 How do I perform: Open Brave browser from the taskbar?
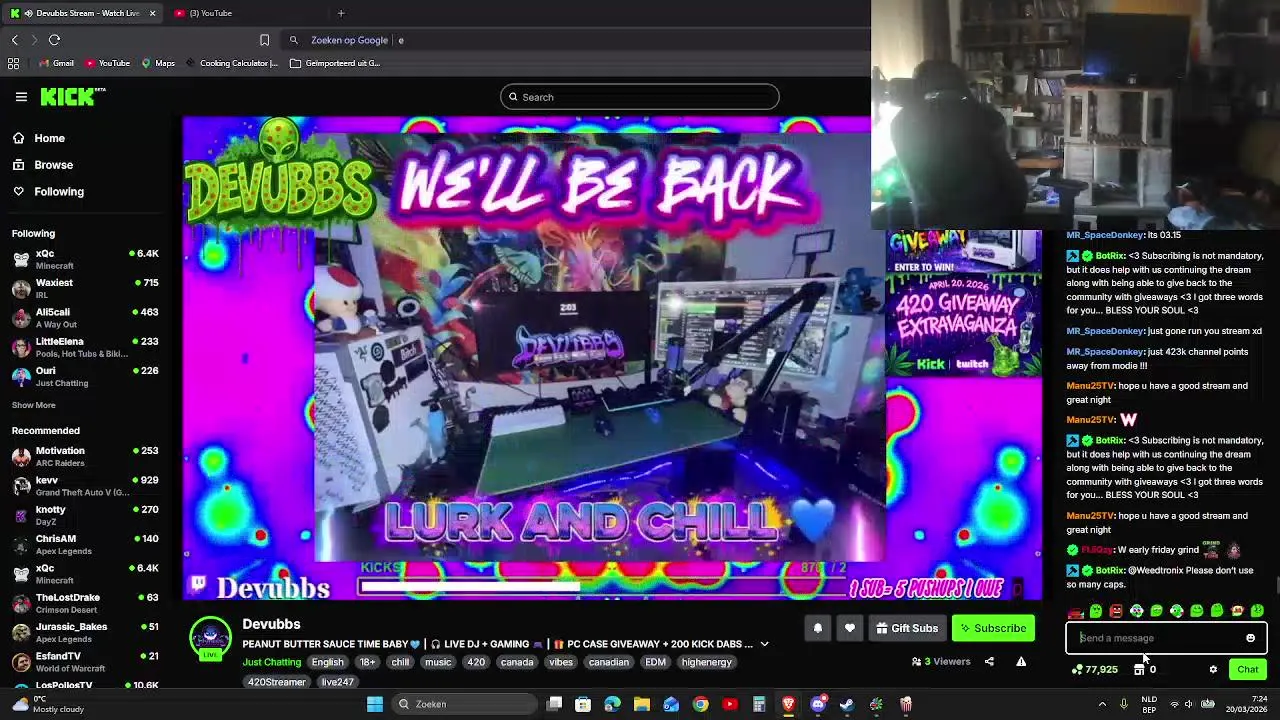coord(789,704)
